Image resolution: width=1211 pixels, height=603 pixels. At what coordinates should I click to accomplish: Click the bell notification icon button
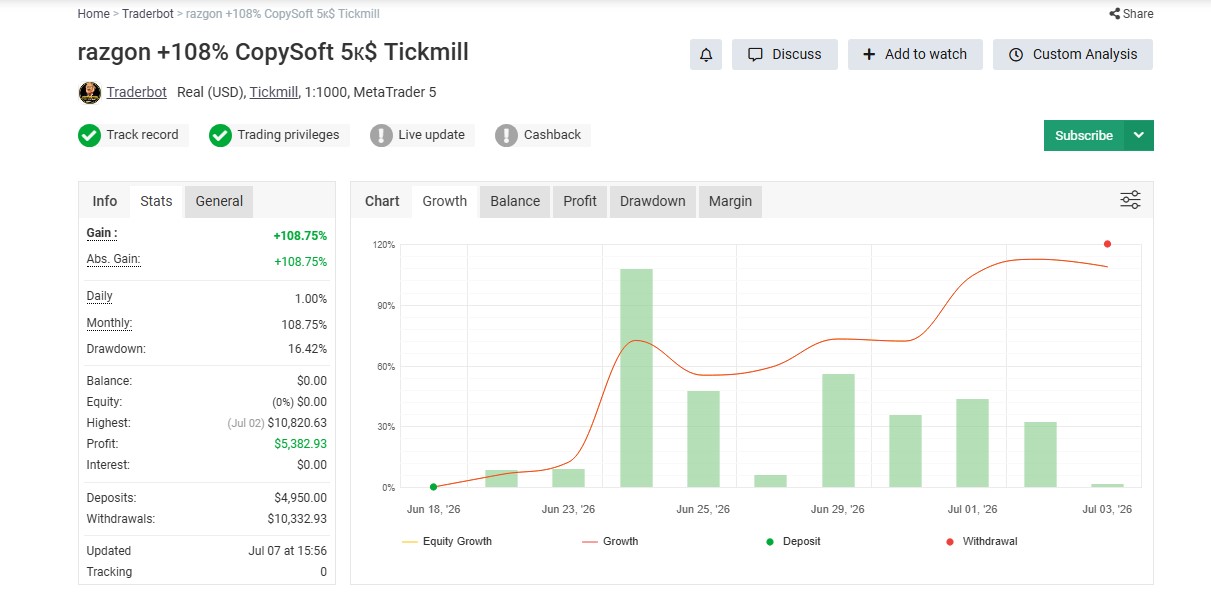coord(706,55)
